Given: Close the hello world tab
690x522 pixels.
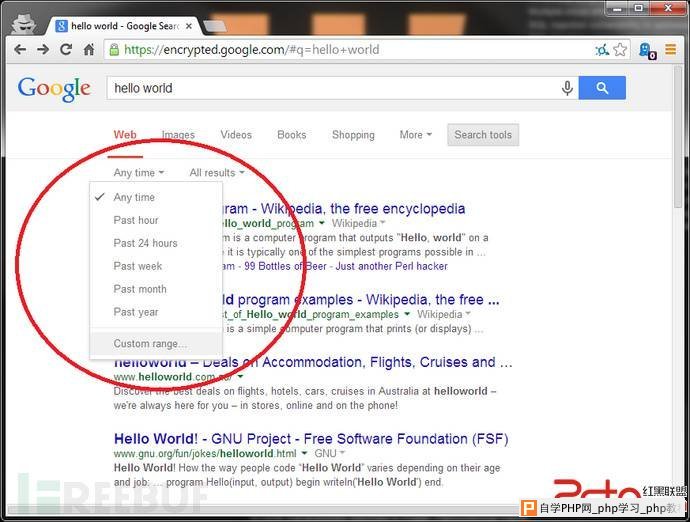Looking at the screenshot, I should coord(189,26).
